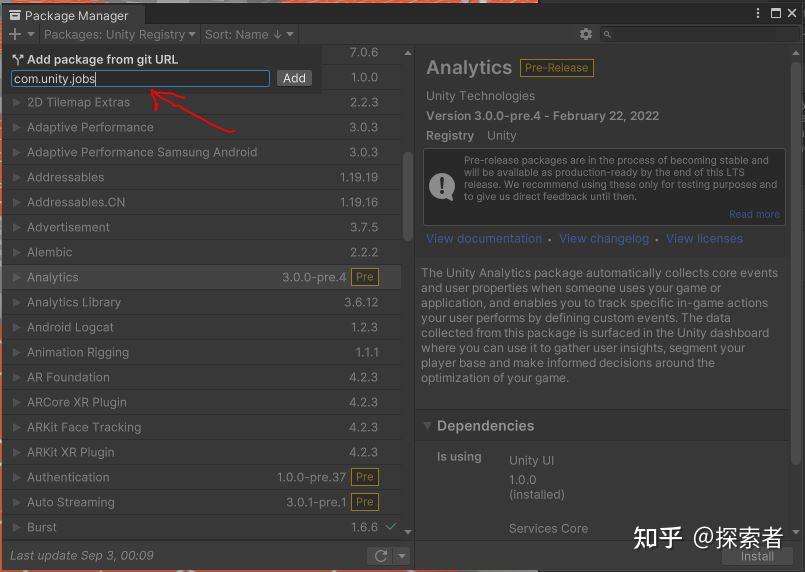This screenshot has width=805, height=572.
Task: Expand the AR Foundation row arrow
Action: [x=16, y=377]
